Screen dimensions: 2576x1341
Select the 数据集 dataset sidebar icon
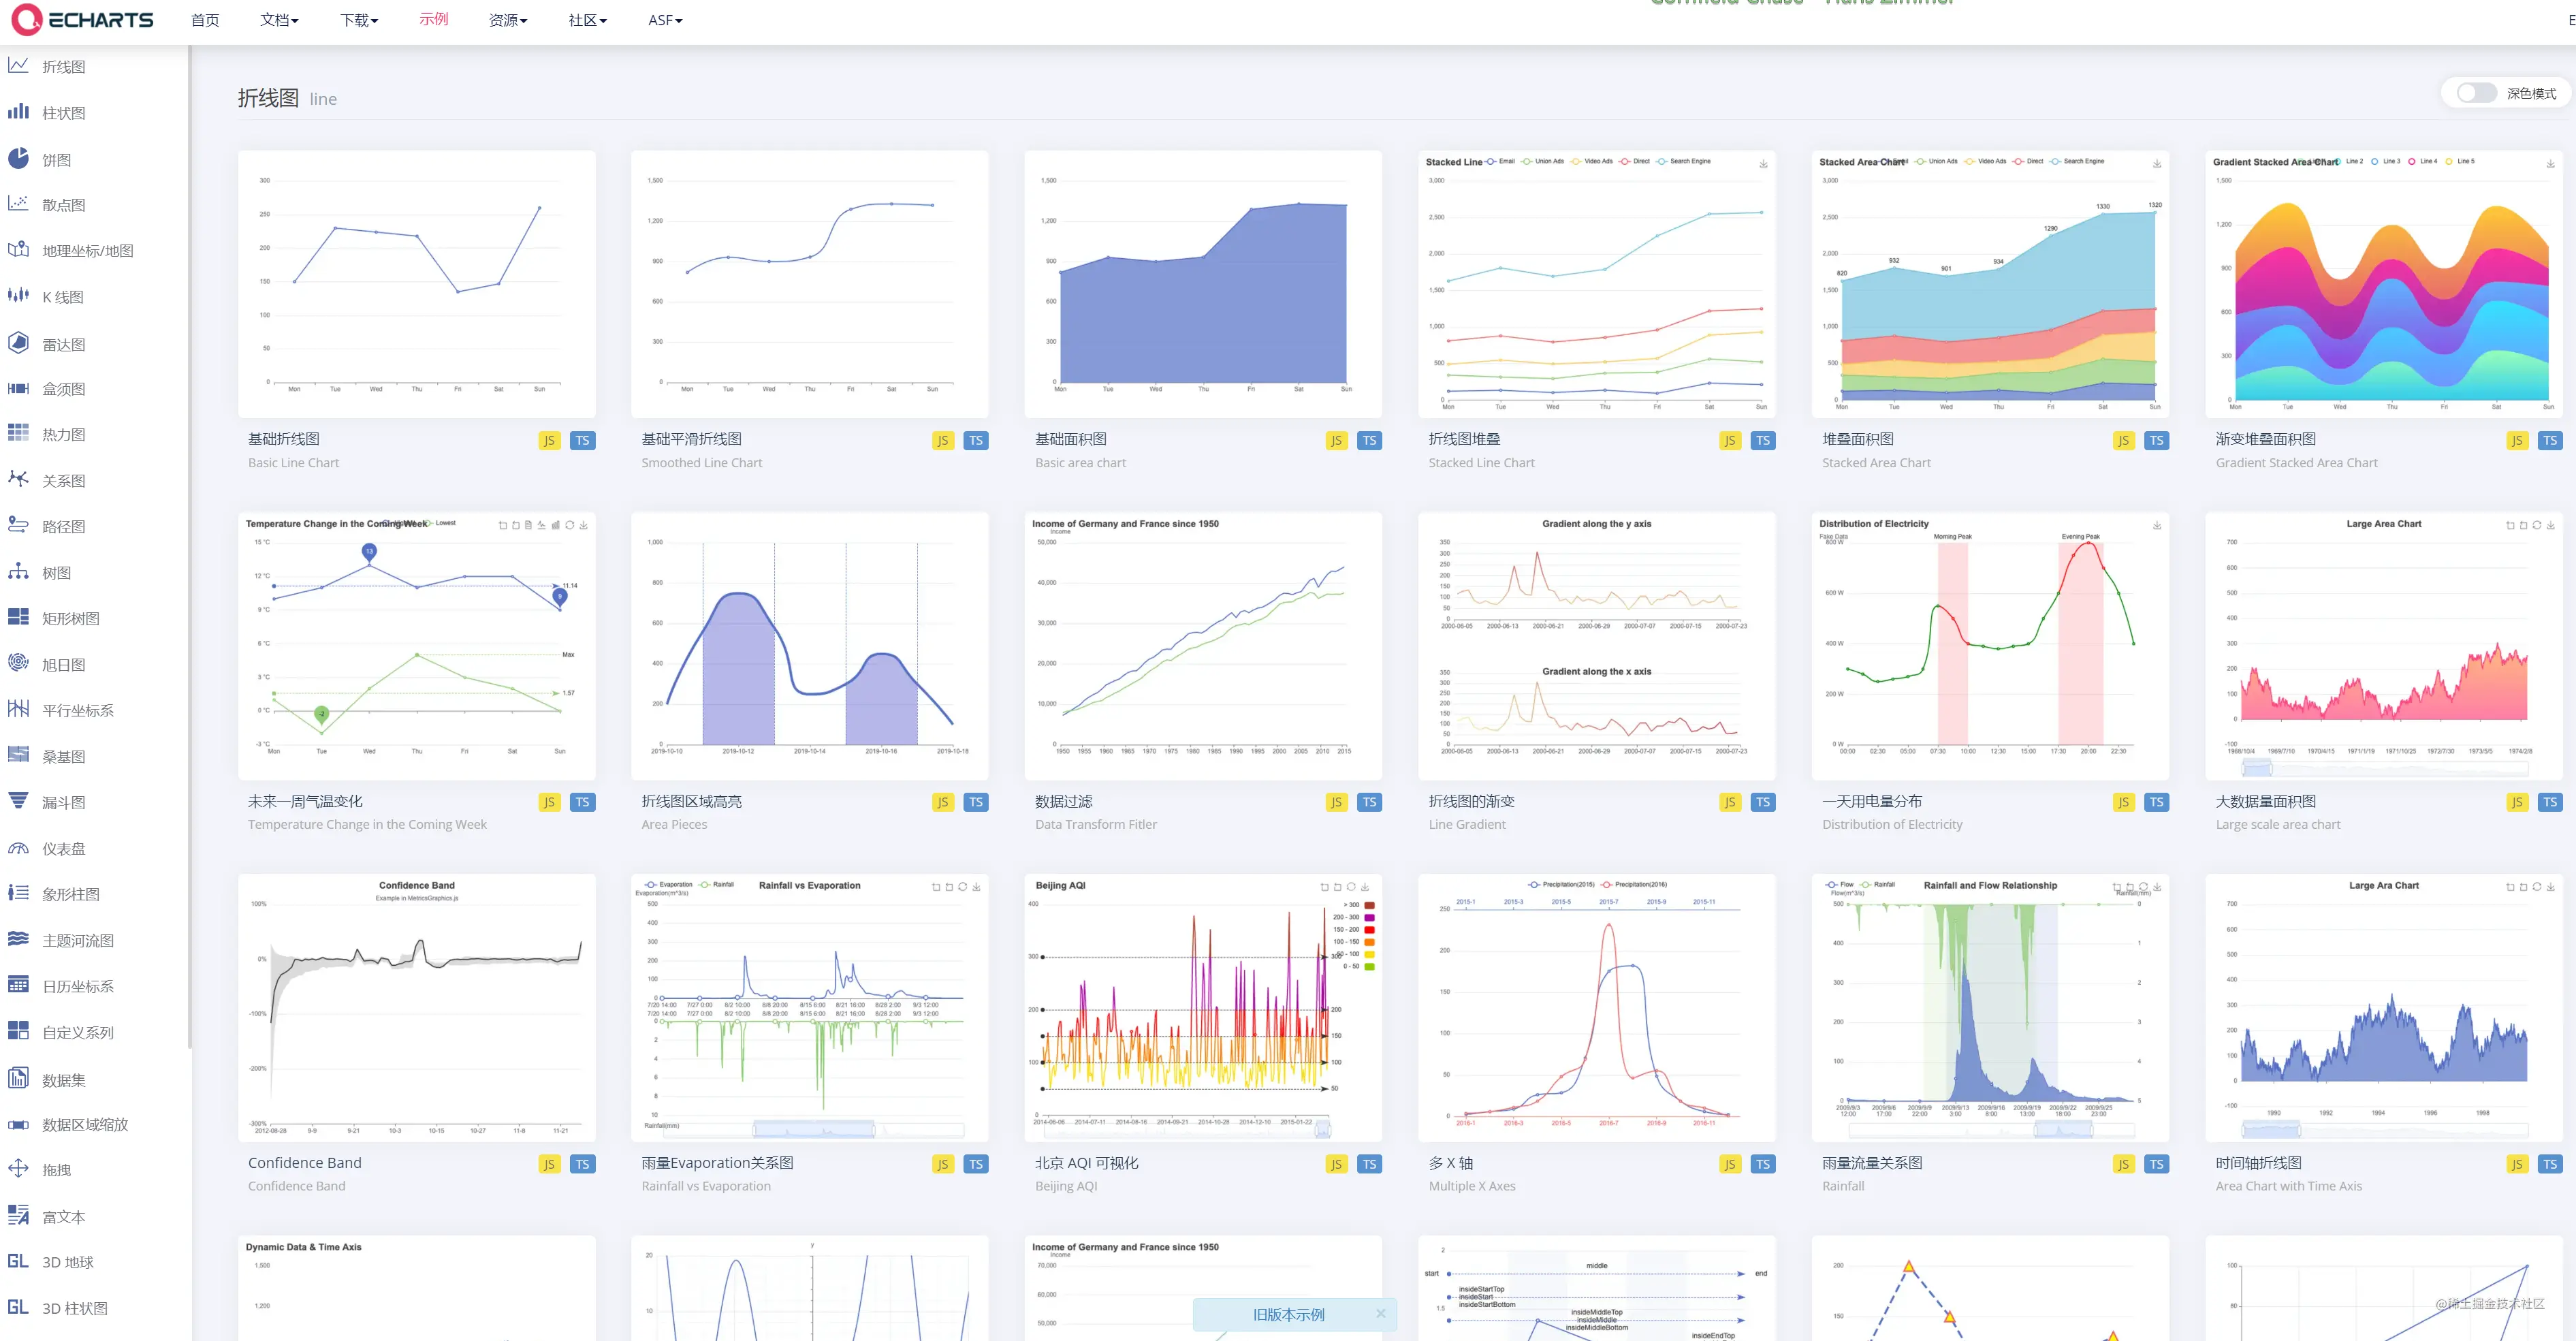tap(18, 1078)
